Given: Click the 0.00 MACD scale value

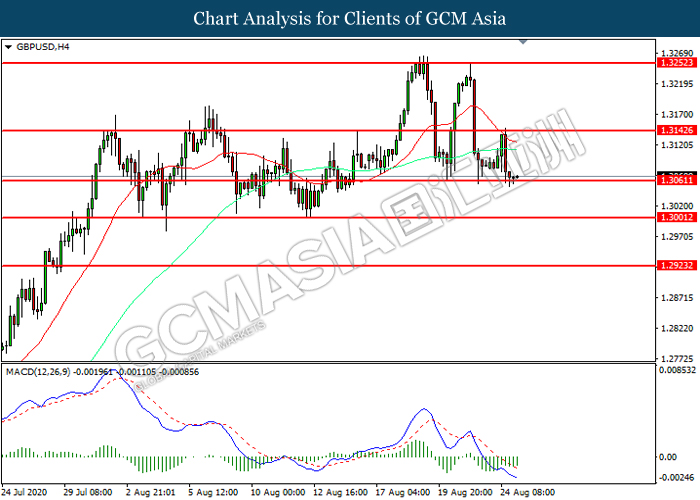Looking at the screenshot, I should tap(668, 457).
